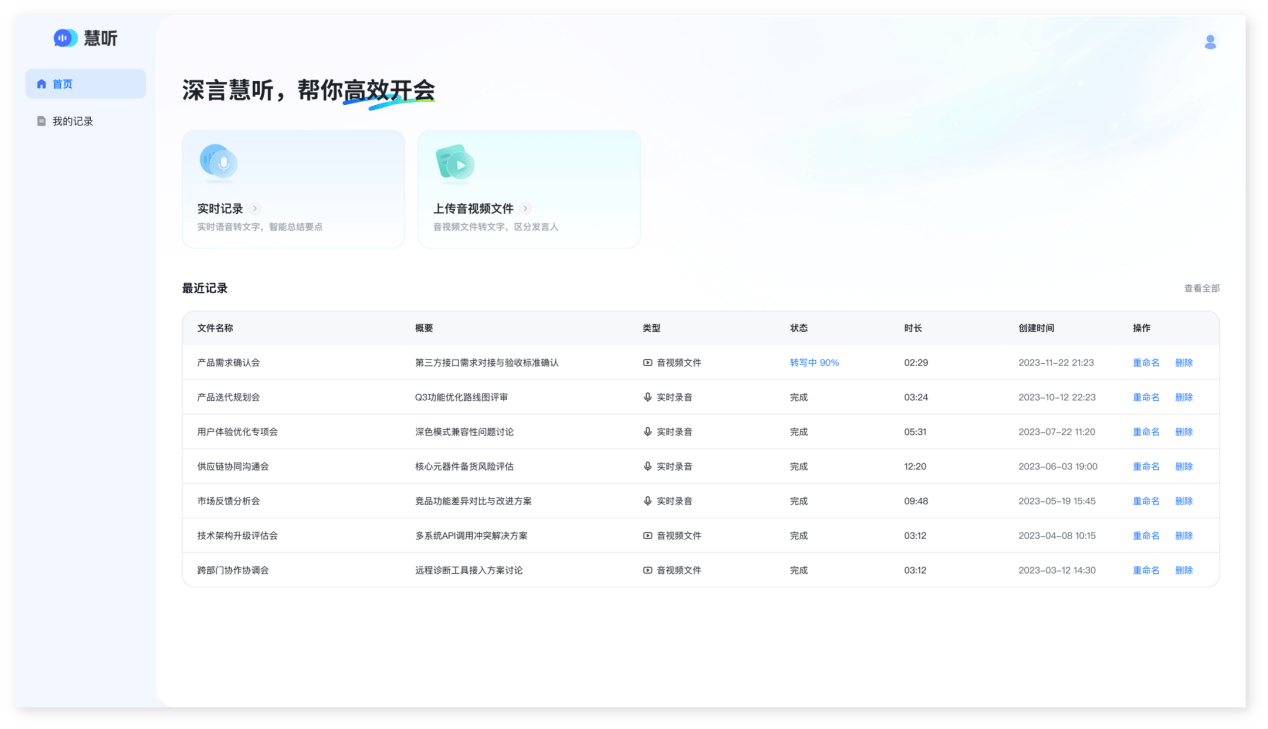The image size is (1268, 729).
Task: Rename the 产品需求确认会 record
Action: pyautogui.click(x=1145, y=363)
